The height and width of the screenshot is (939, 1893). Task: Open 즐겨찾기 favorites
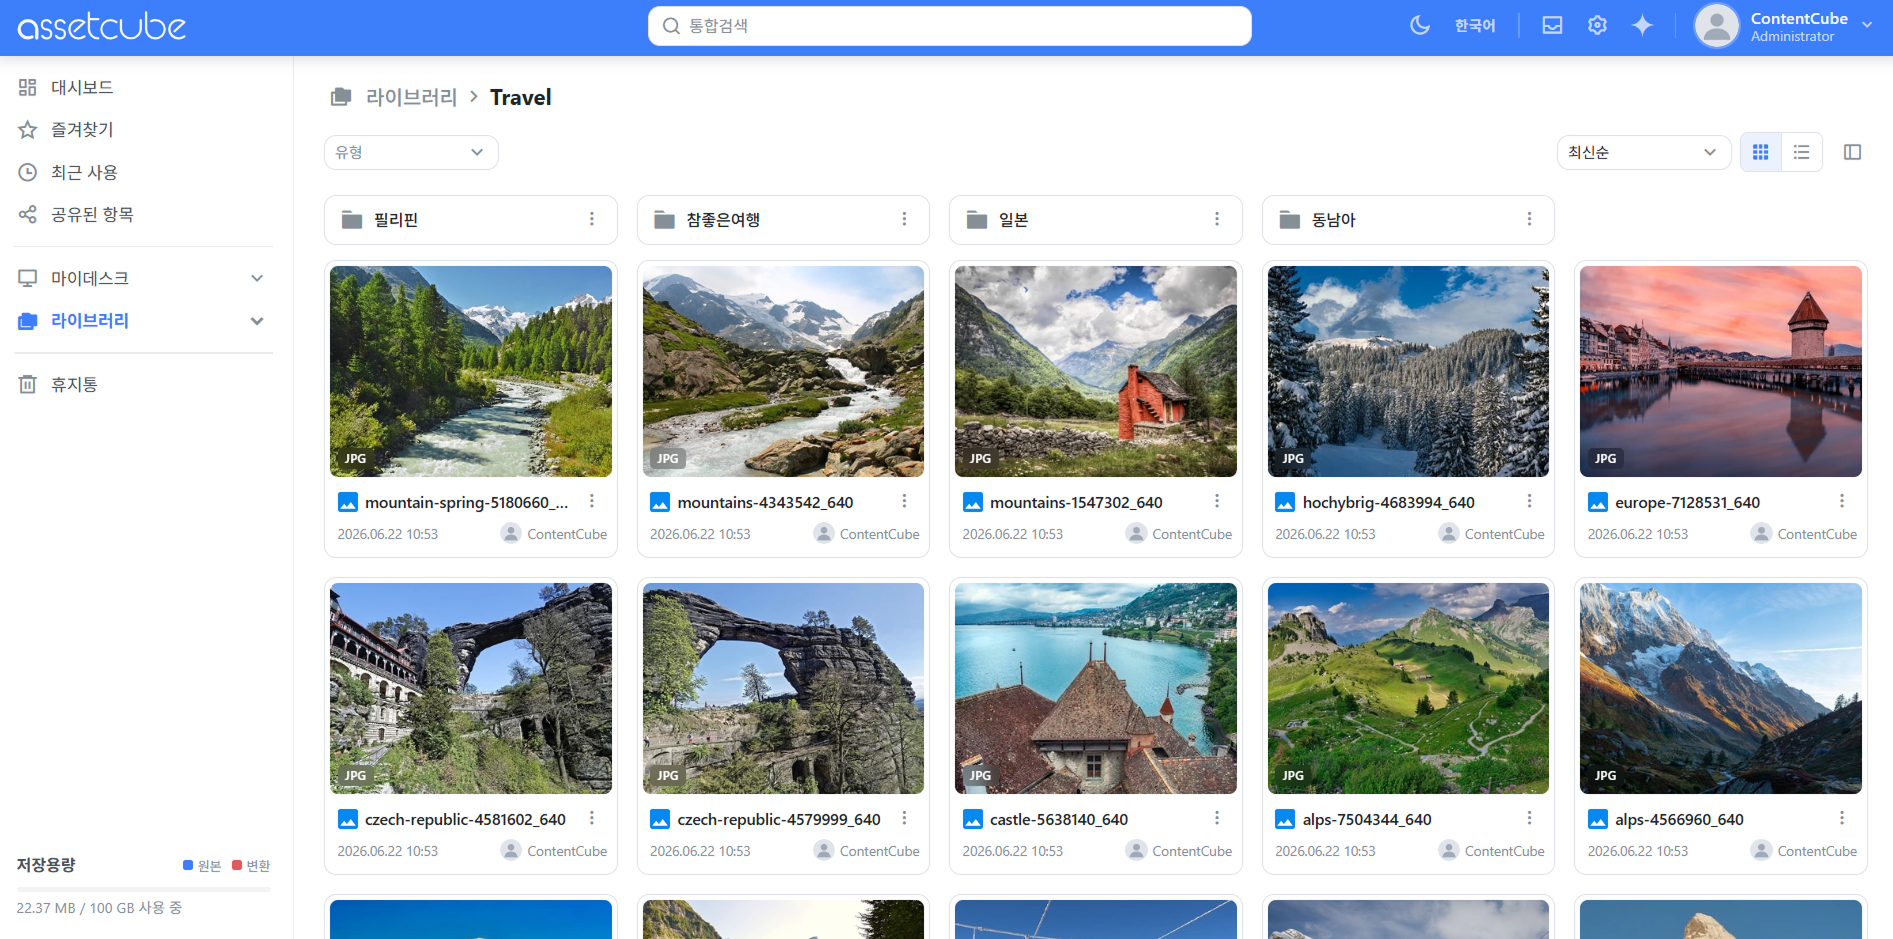(x=82, y=129)
